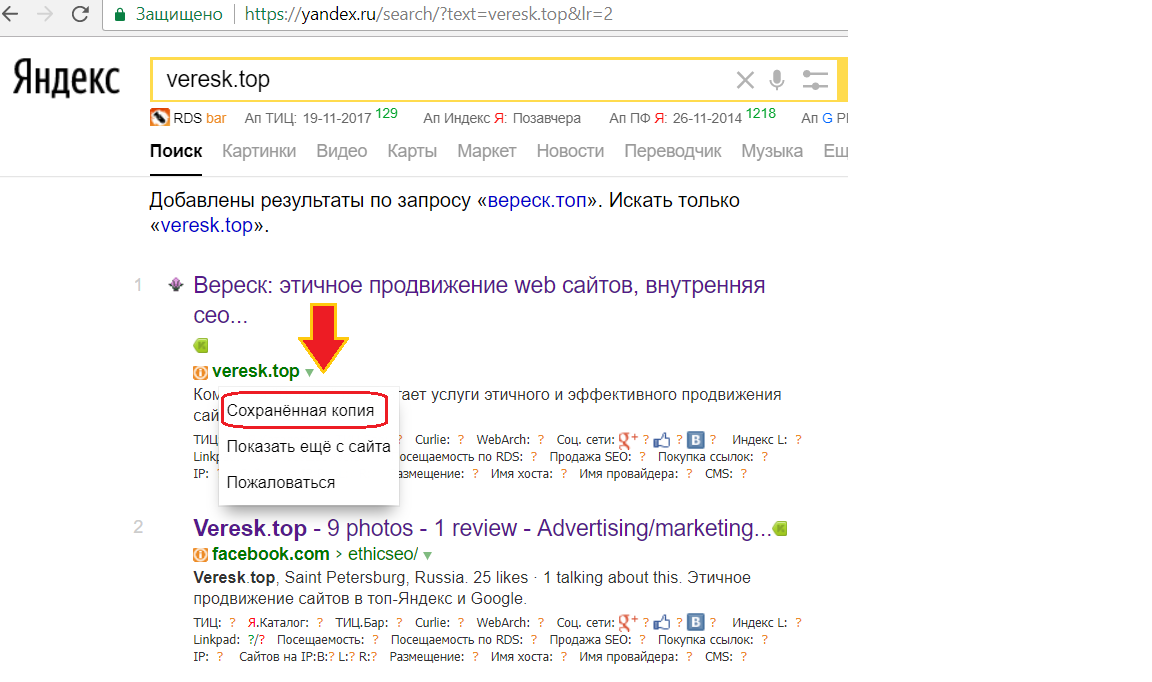Follow the вереск.топ suggested query link
The image size is (1152, 682).
coord(537,201)
